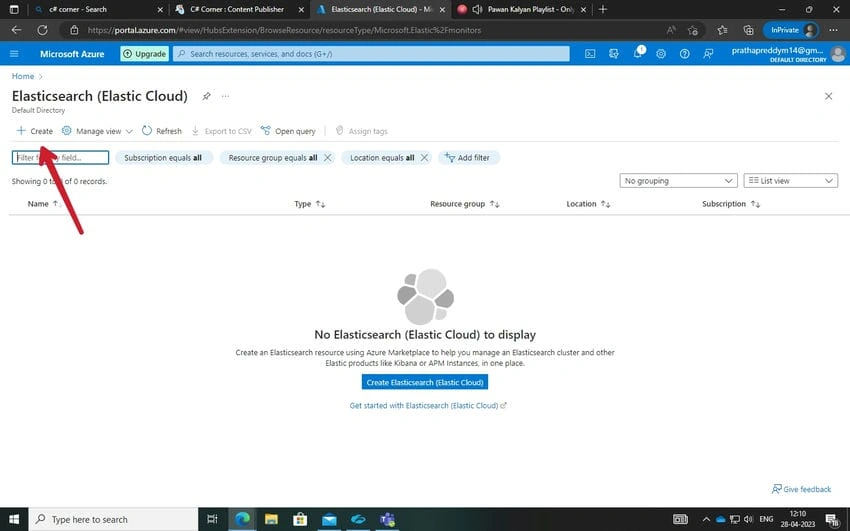Open Mail app from the taskbar
Screen dimensions: 850x531
point(329,519)
